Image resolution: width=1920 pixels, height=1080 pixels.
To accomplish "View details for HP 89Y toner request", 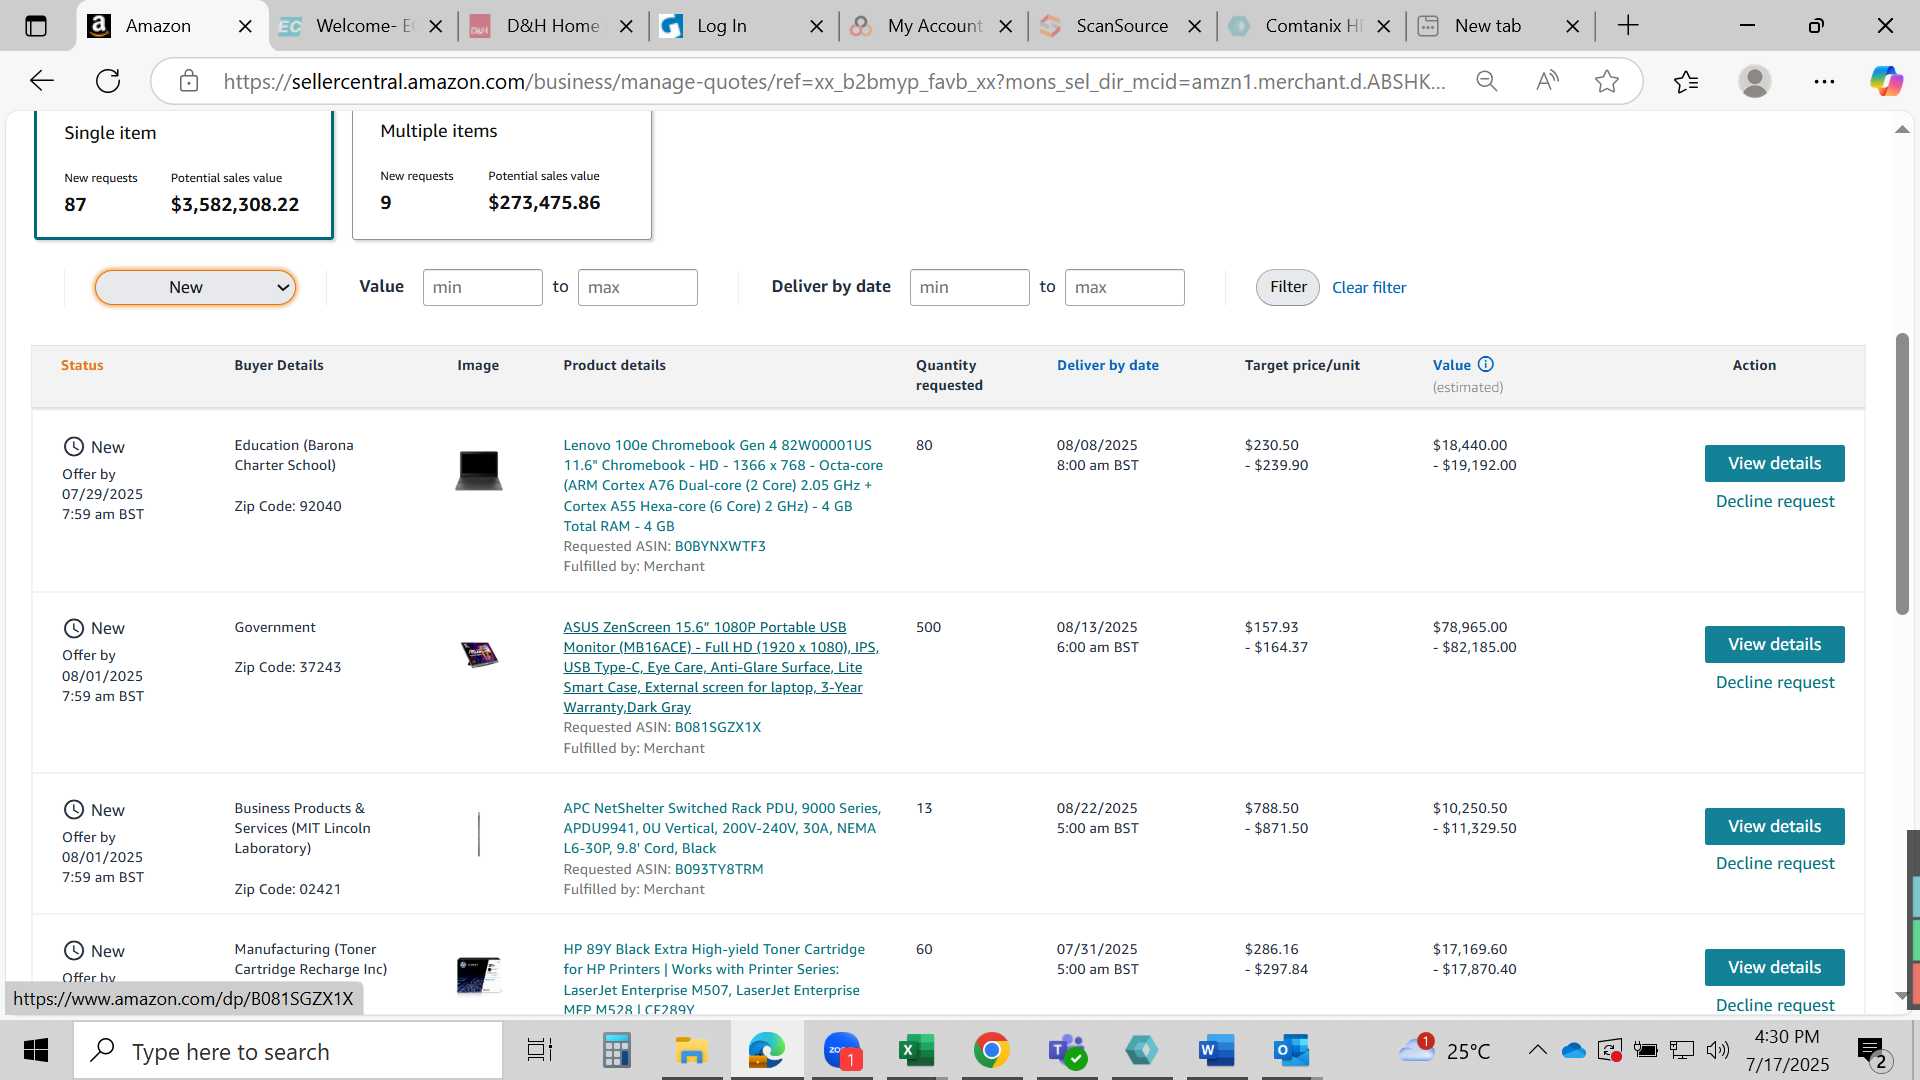I will coord(1774,968).
